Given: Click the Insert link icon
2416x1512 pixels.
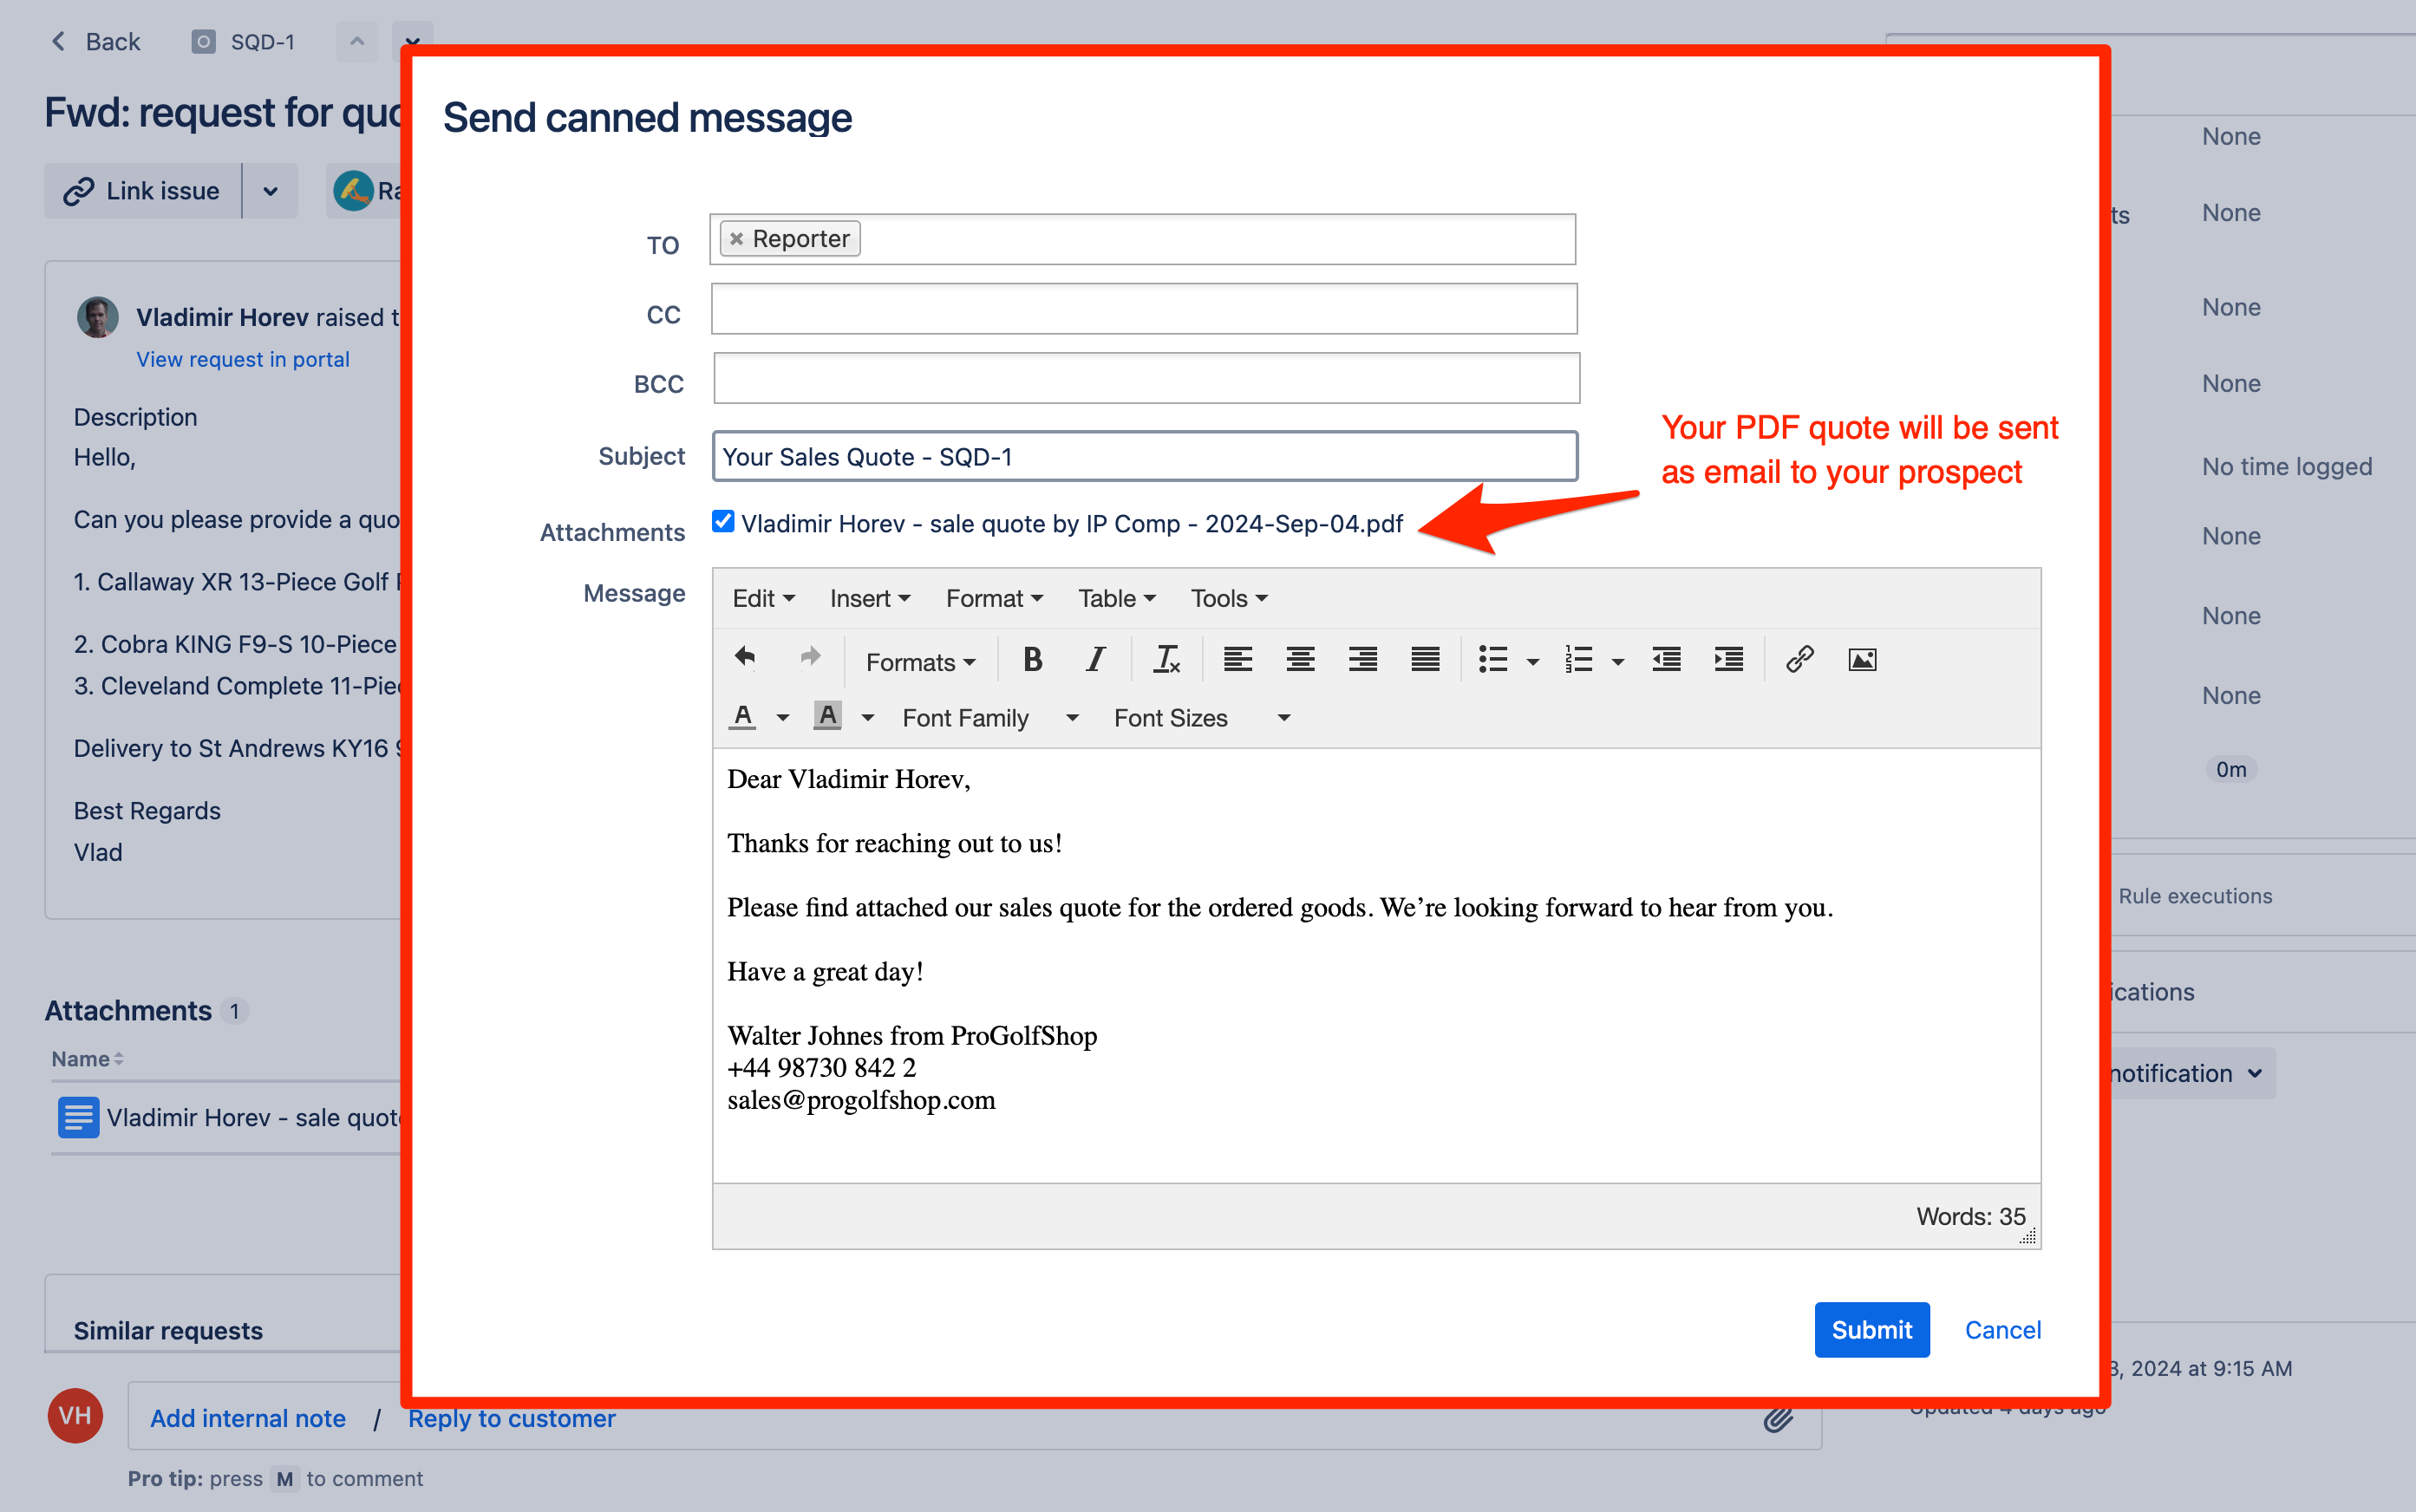Looking at the screenshot, I should [x=1799, y=659].
